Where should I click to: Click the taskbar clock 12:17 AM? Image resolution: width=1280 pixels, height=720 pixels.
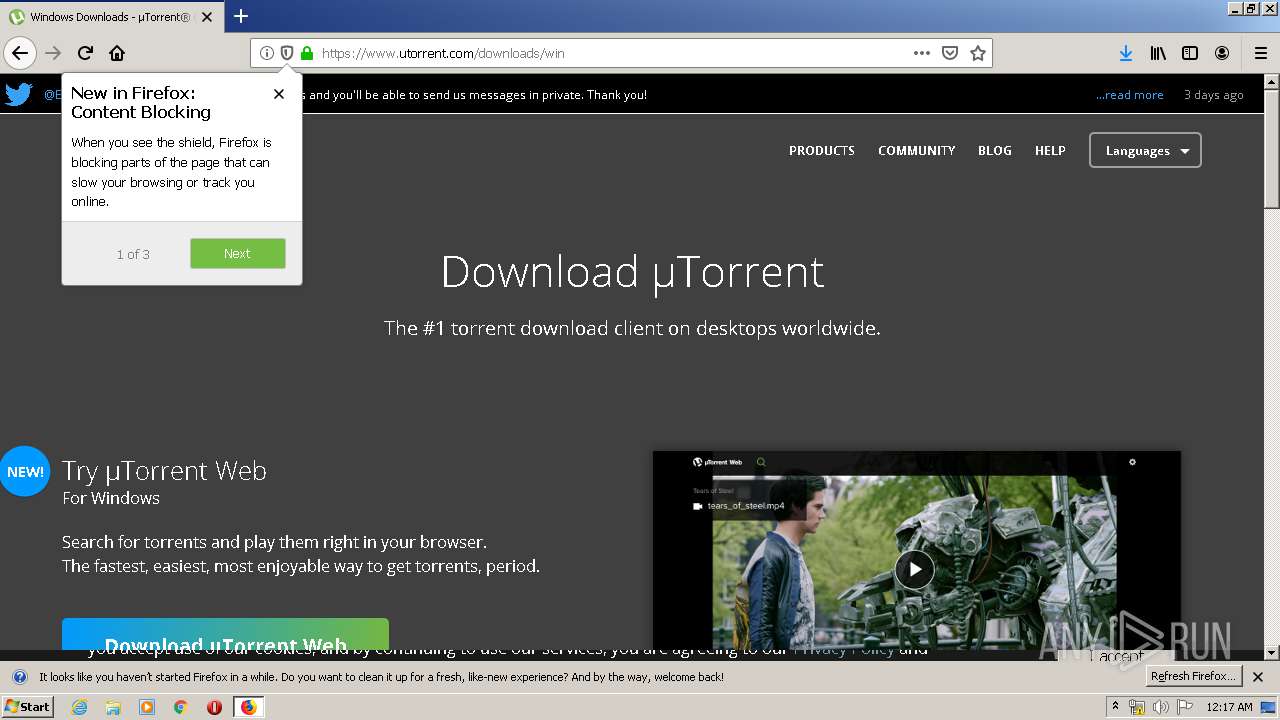(x=1230, y=707)
